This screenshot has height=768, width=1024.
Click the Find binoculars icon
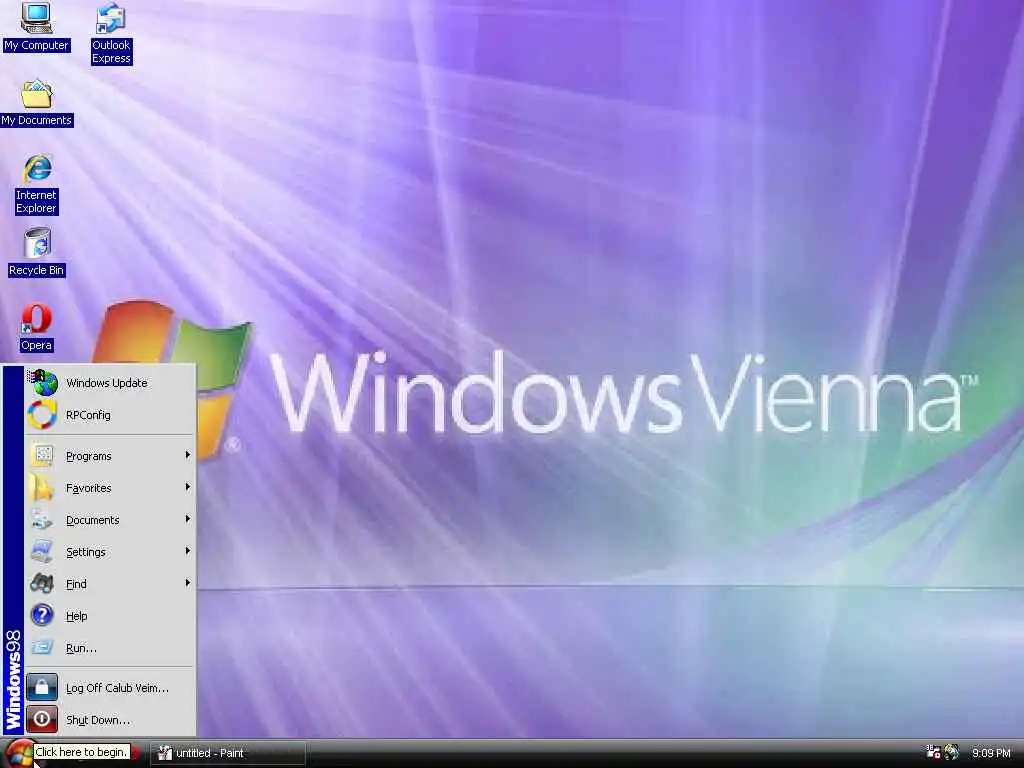[x=42, y=583]
